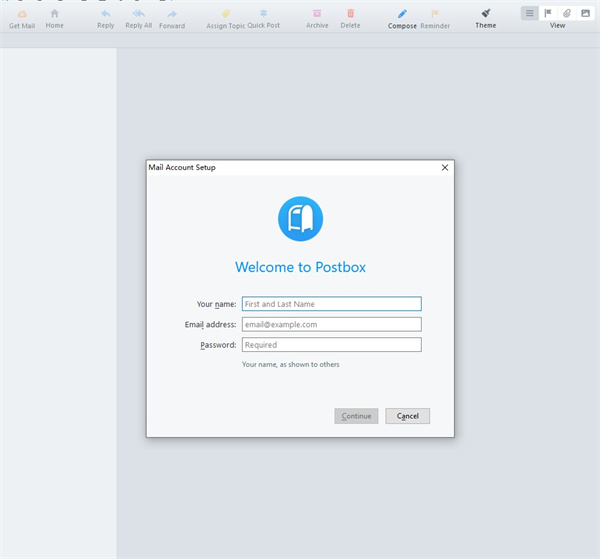Toggle the images view button

[586, 13]
